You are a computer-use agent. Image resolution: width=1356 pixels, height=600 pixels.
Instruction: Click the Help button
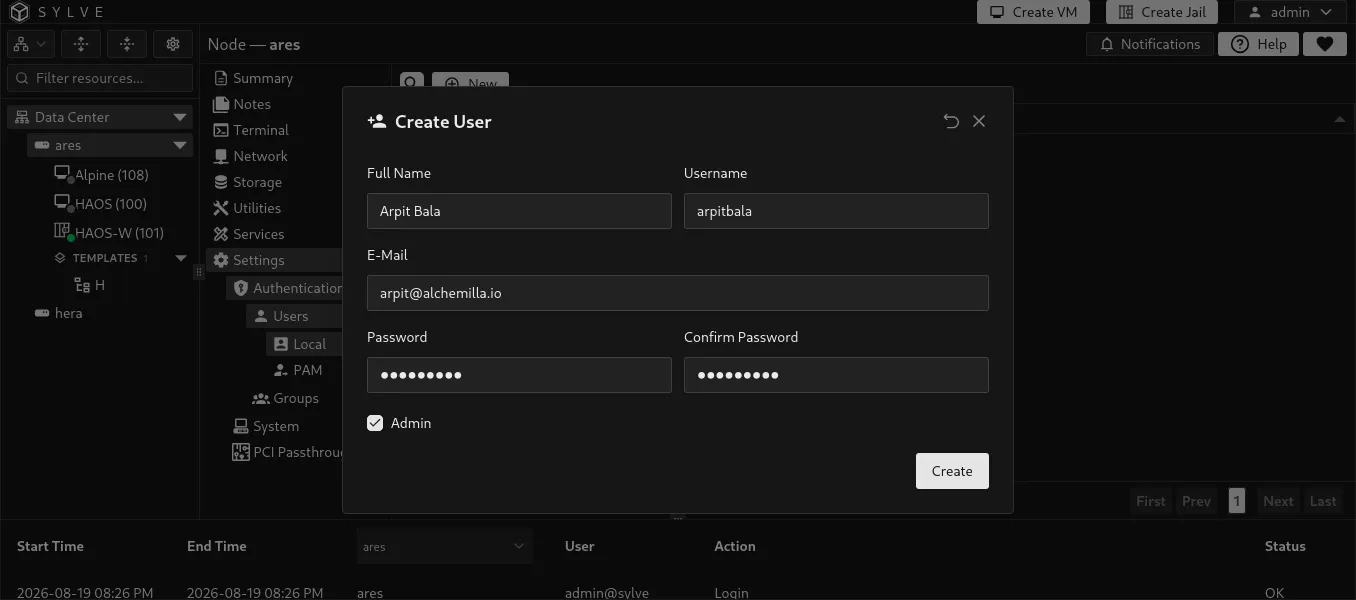click(x=1259, y=44)
